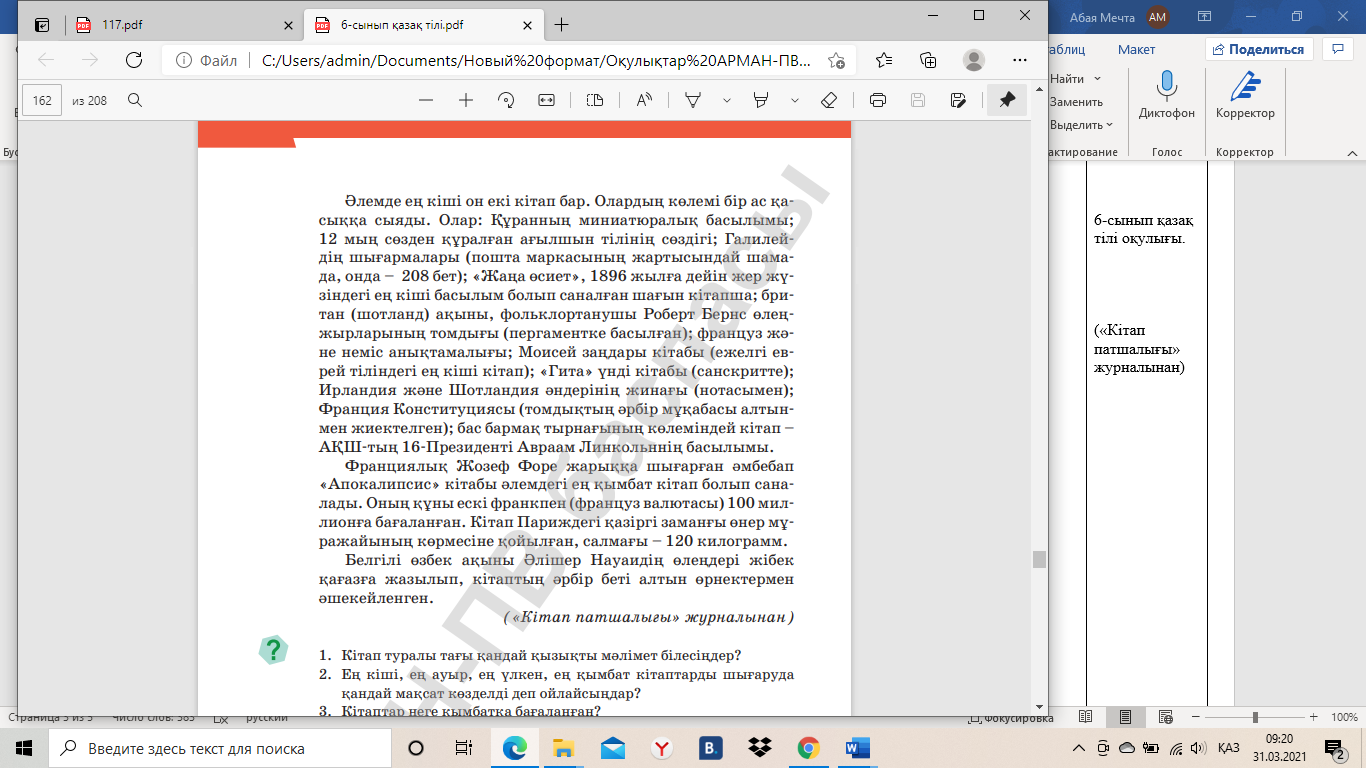Collapse the Word ribbon chevron
1366x768 pixels.
click(x=1352, y=152)
